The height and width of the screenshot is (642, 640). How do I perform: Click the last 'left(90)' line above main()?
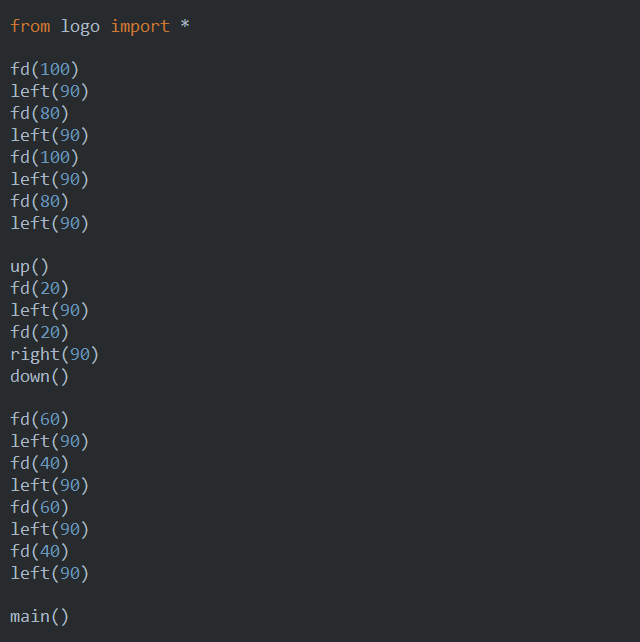(x=50, y=573)
